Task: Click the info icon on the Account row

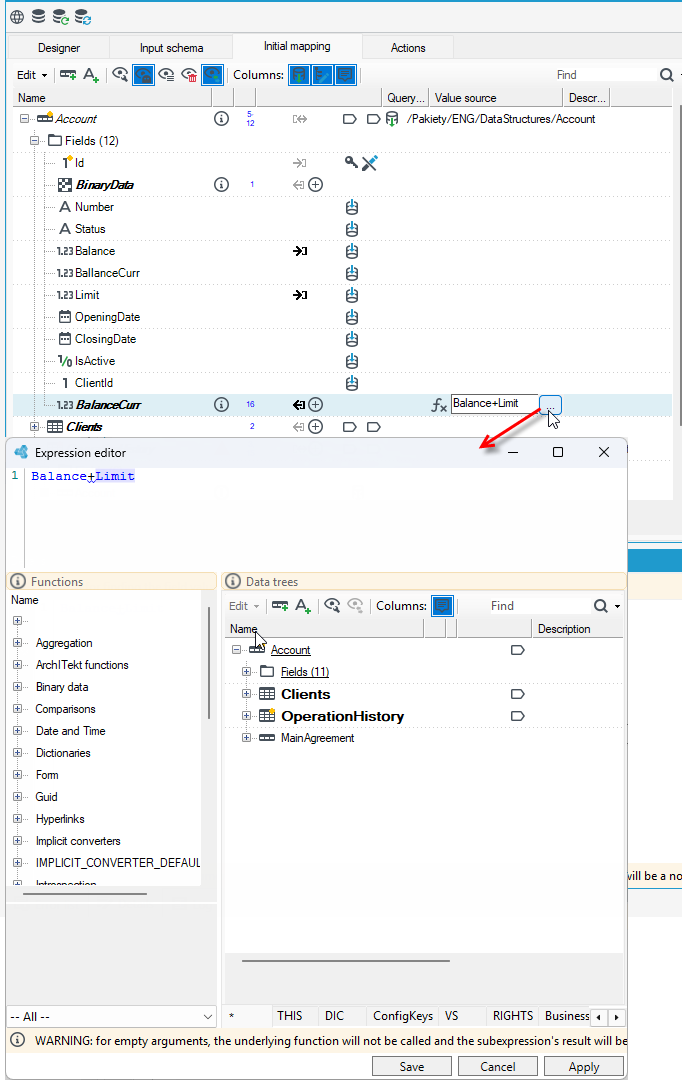Action: (221, 119)
